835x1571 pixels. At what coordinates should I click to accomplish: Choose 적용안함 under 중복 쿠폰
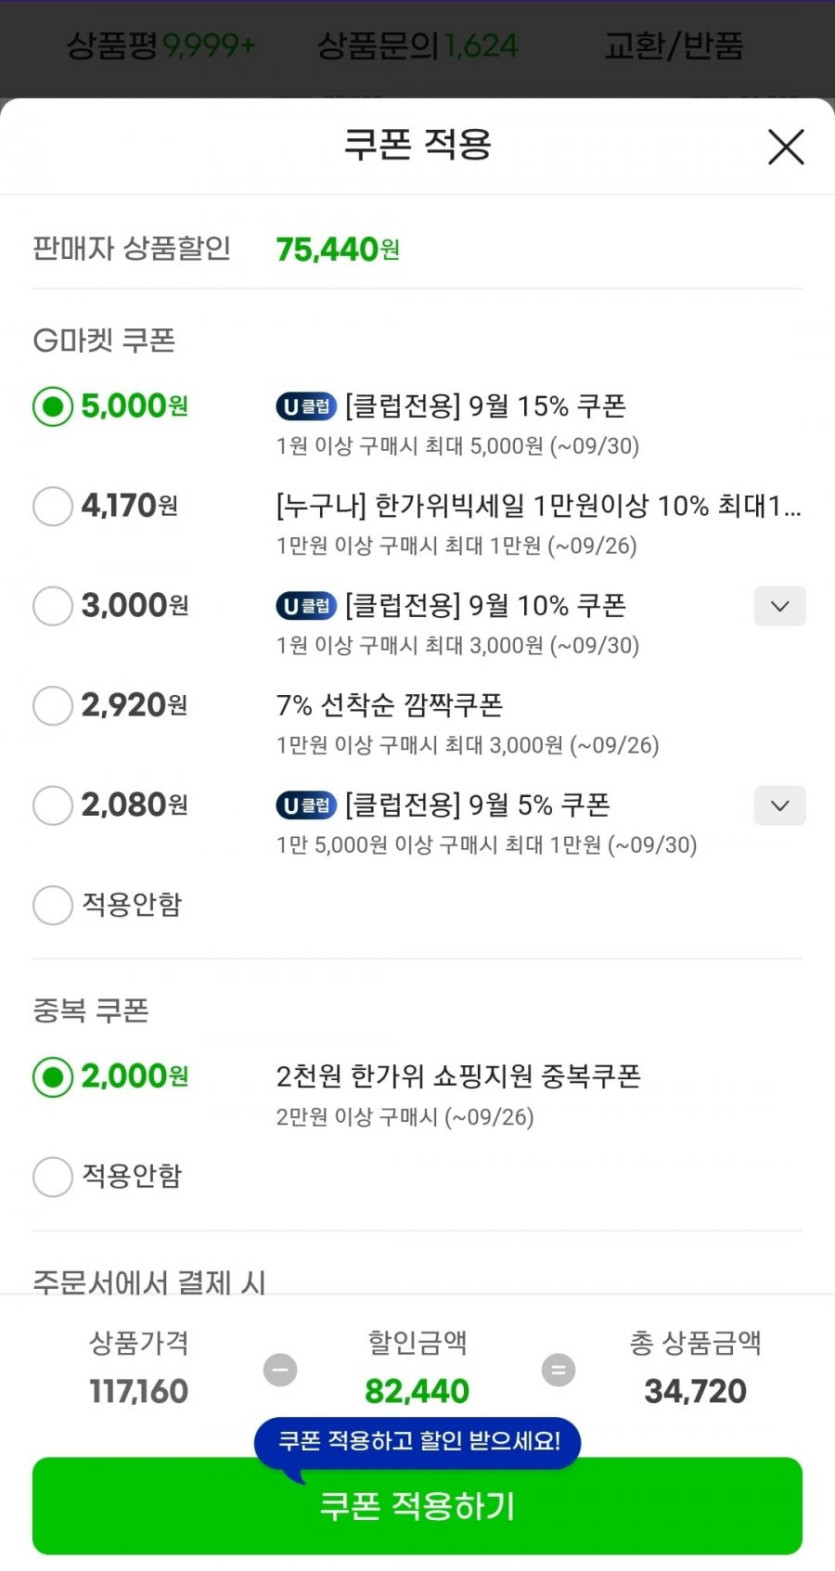pyautogui.click(x=53, y=1177)
